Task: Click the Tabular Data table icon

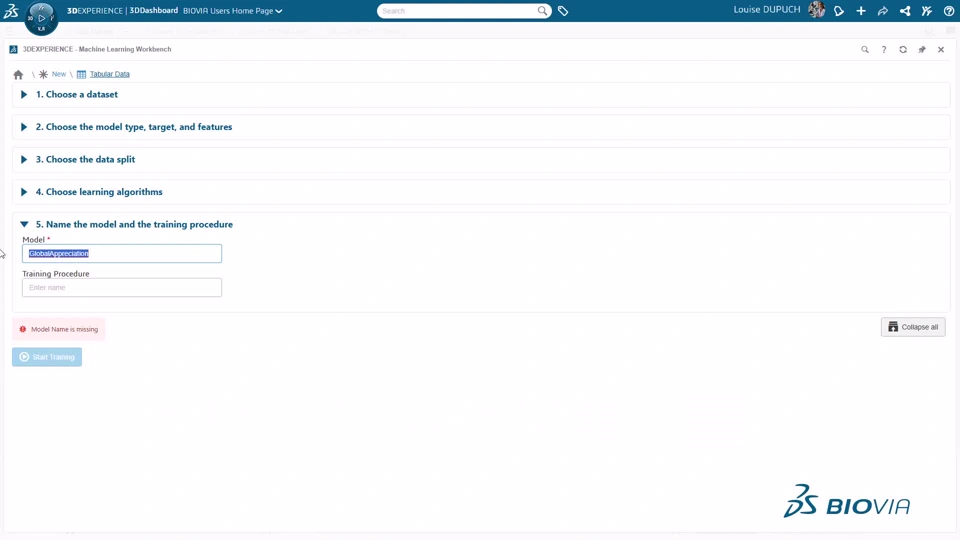Action: [81, 74]
